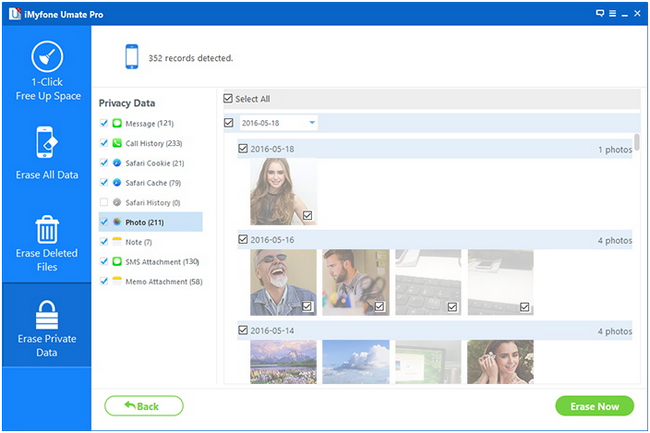This screenshot has width=650, height=433.
Task: Click the Back button
Action: pos(144,406)
